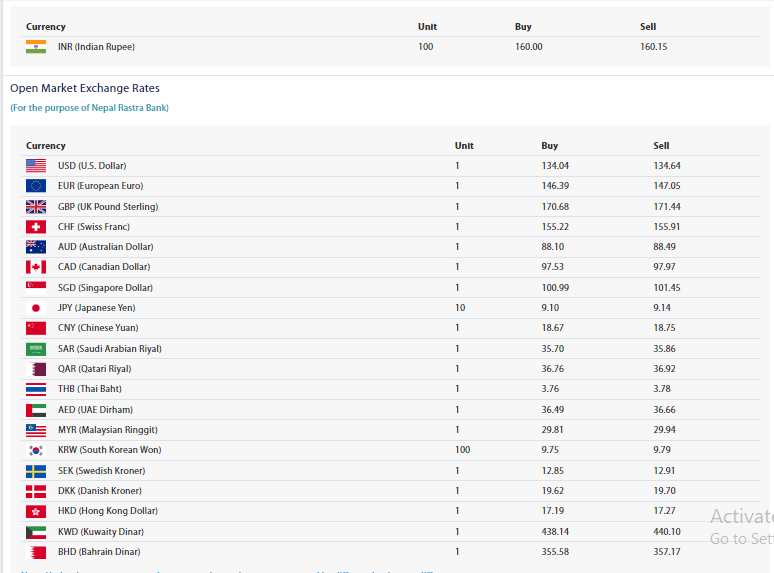Select the European Union flag icon
The image size is (774, 573).
(36, 186)
